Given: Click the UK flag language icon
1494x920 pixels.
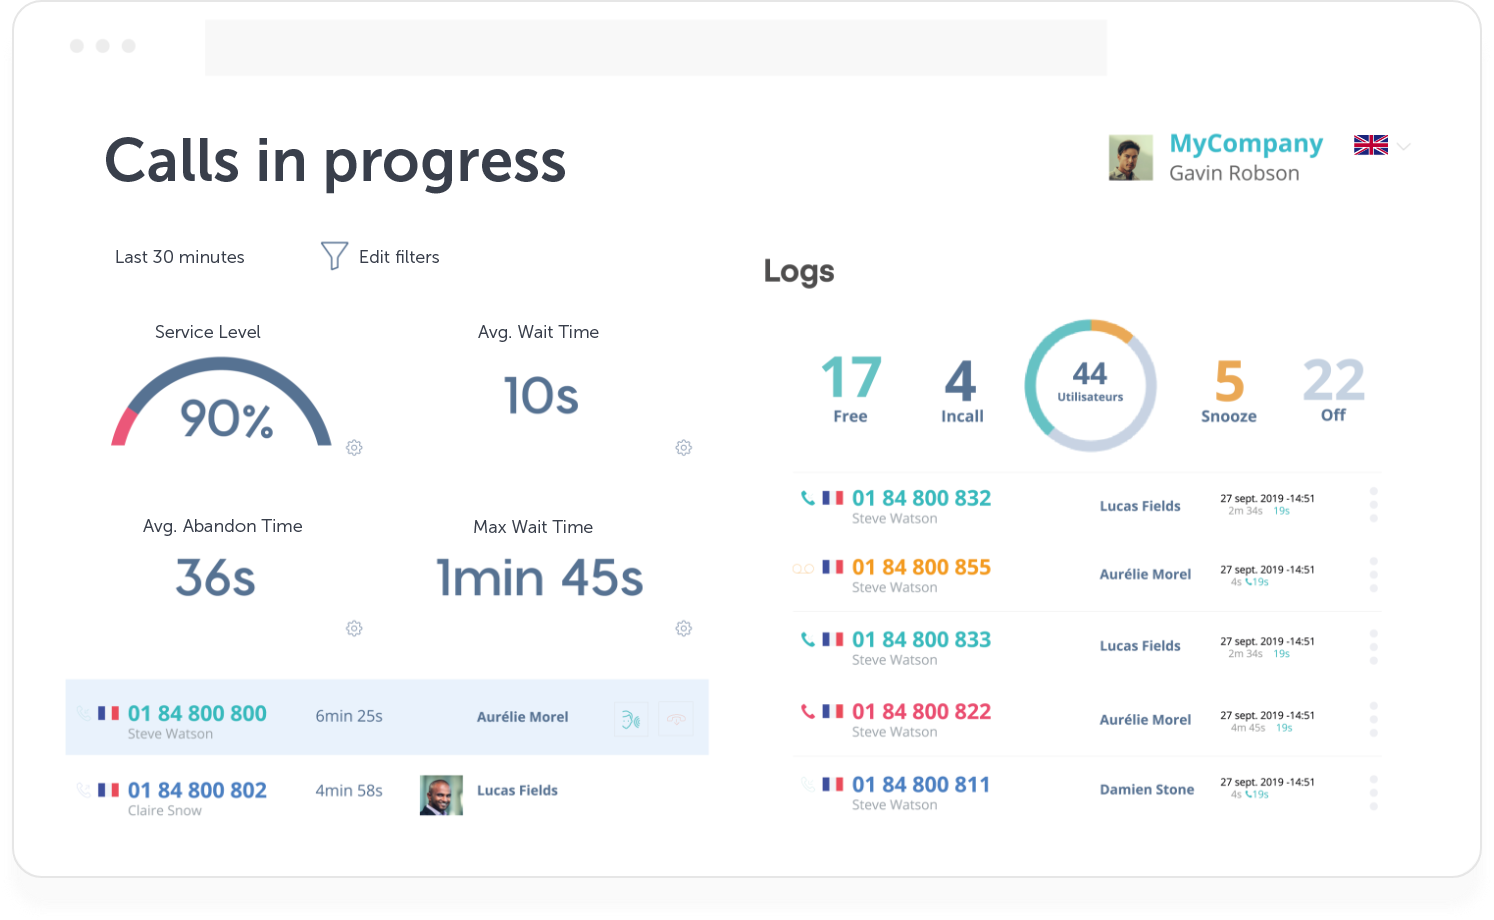Looking at the screenshot, I should [x=1371, y=145].
